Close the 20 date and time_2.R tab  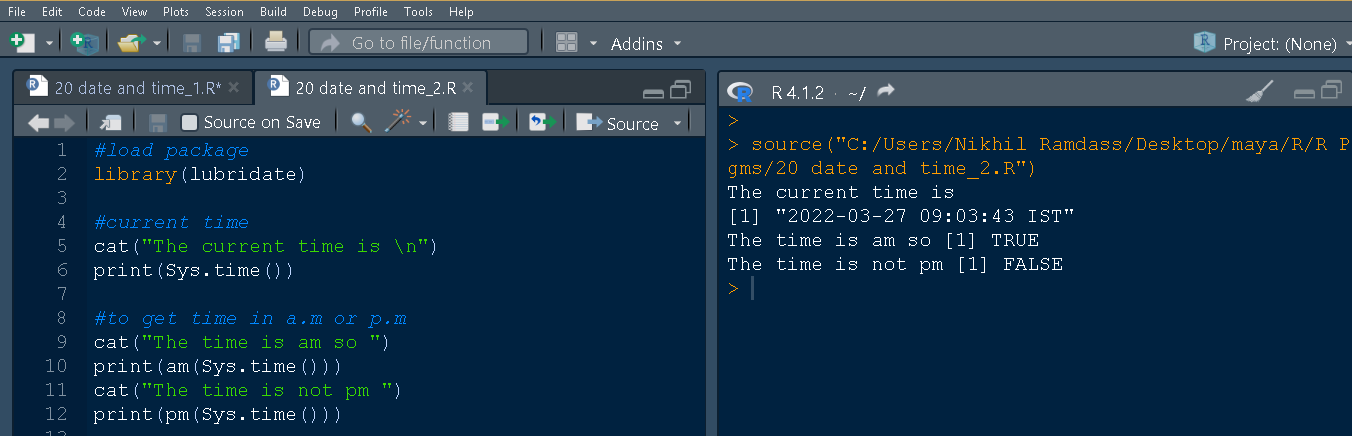467,88
